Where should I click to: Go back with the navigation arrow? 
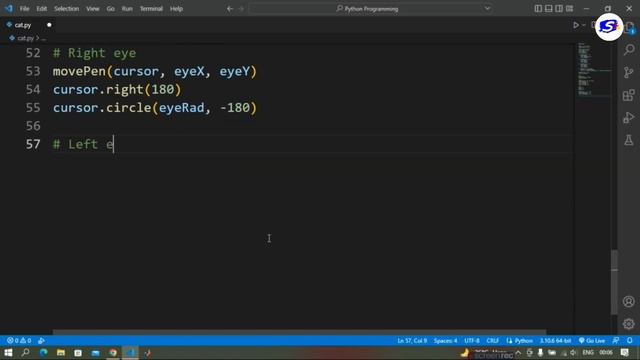[x=230, y=9]
